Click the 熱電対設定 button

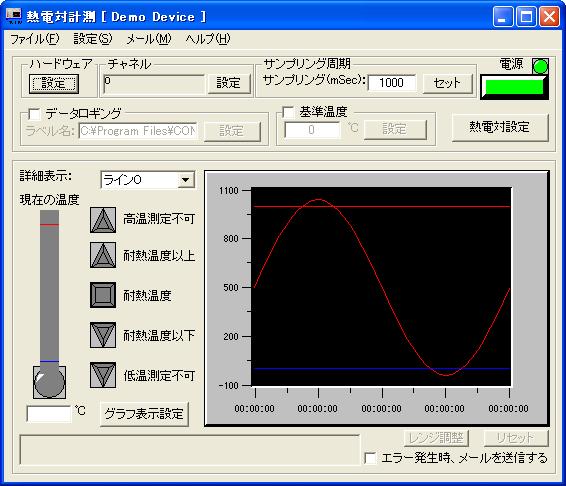(x=500, y=127)
